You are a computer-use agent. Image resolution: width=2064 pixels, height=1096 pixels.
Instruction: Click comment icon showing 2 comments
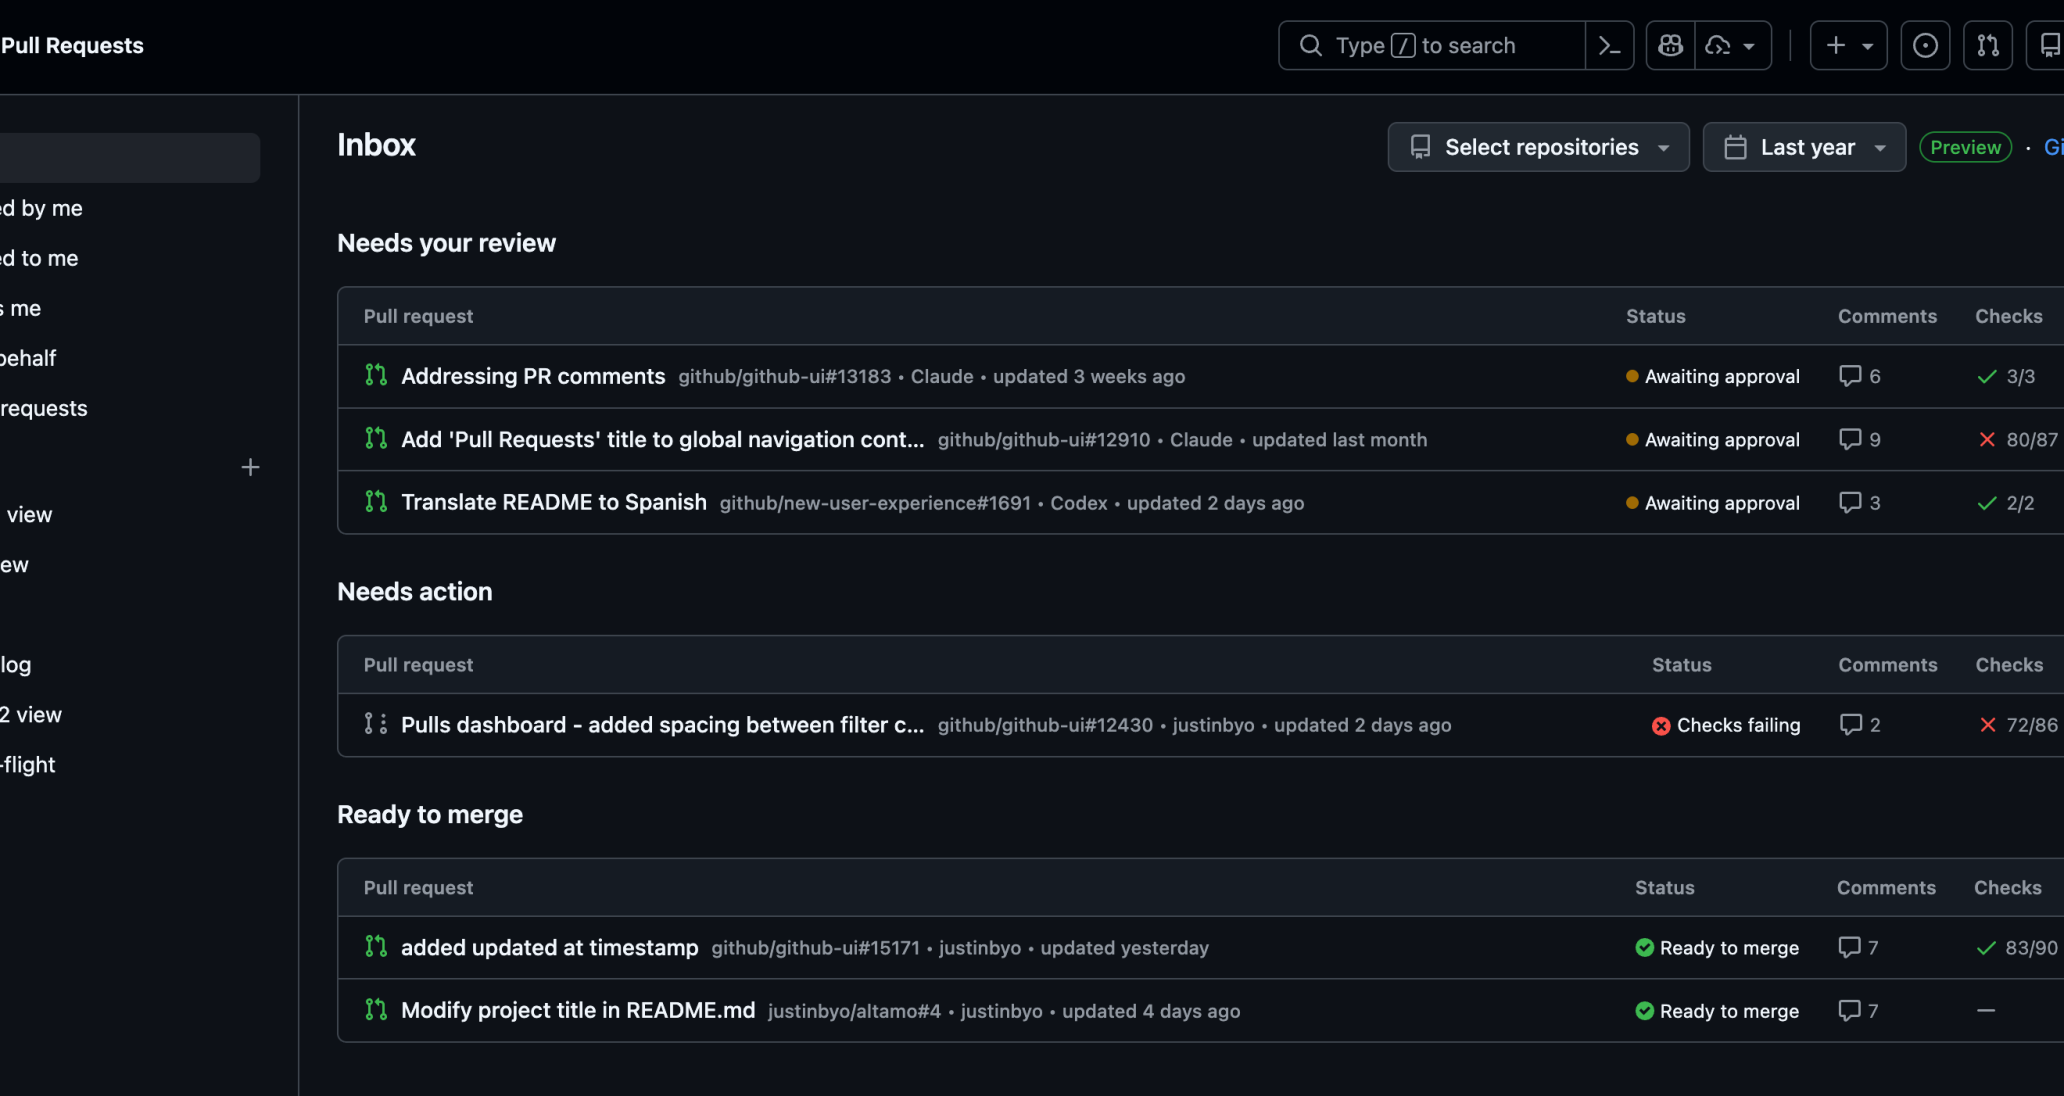point(1850,725)
